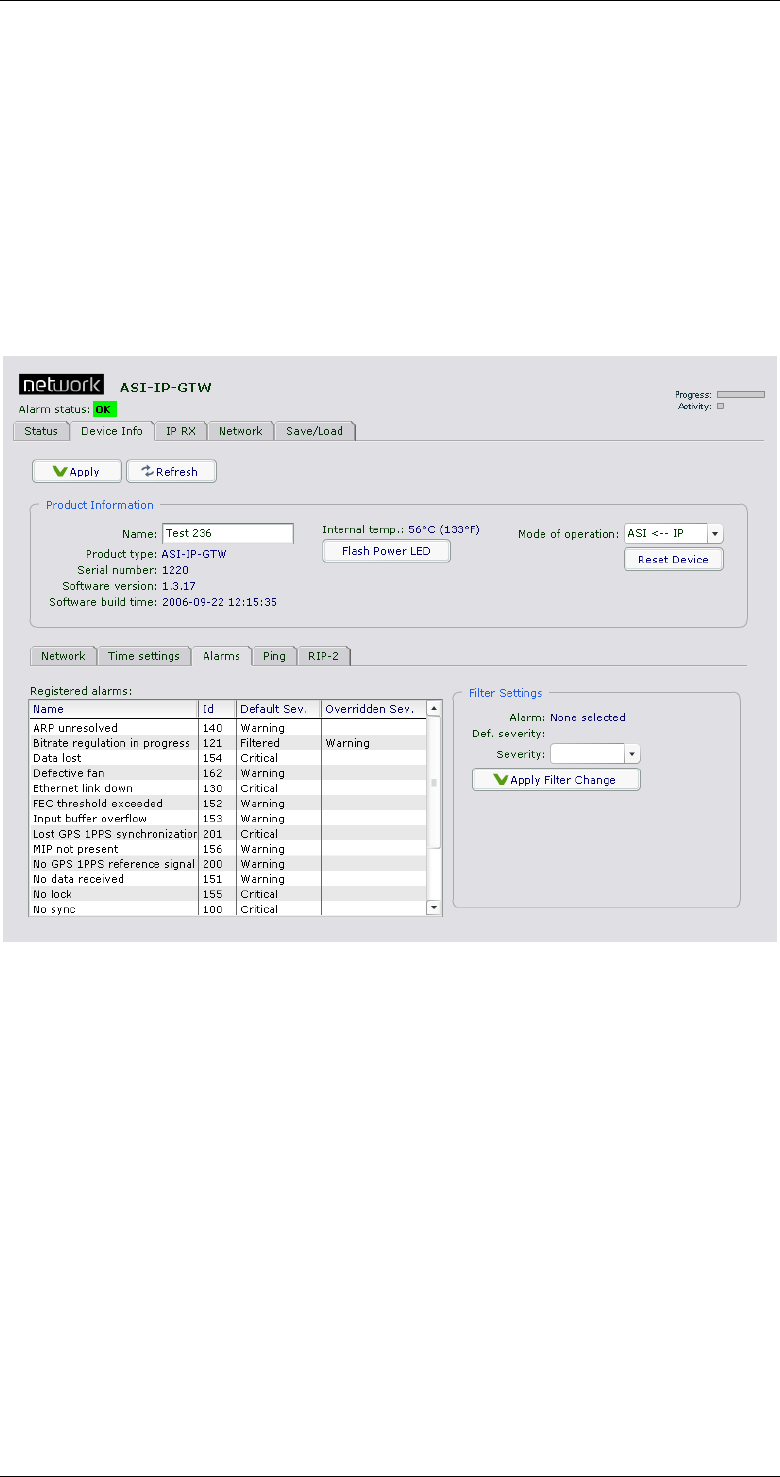Open the RIP-2 sub-tab

pos(323,656)
